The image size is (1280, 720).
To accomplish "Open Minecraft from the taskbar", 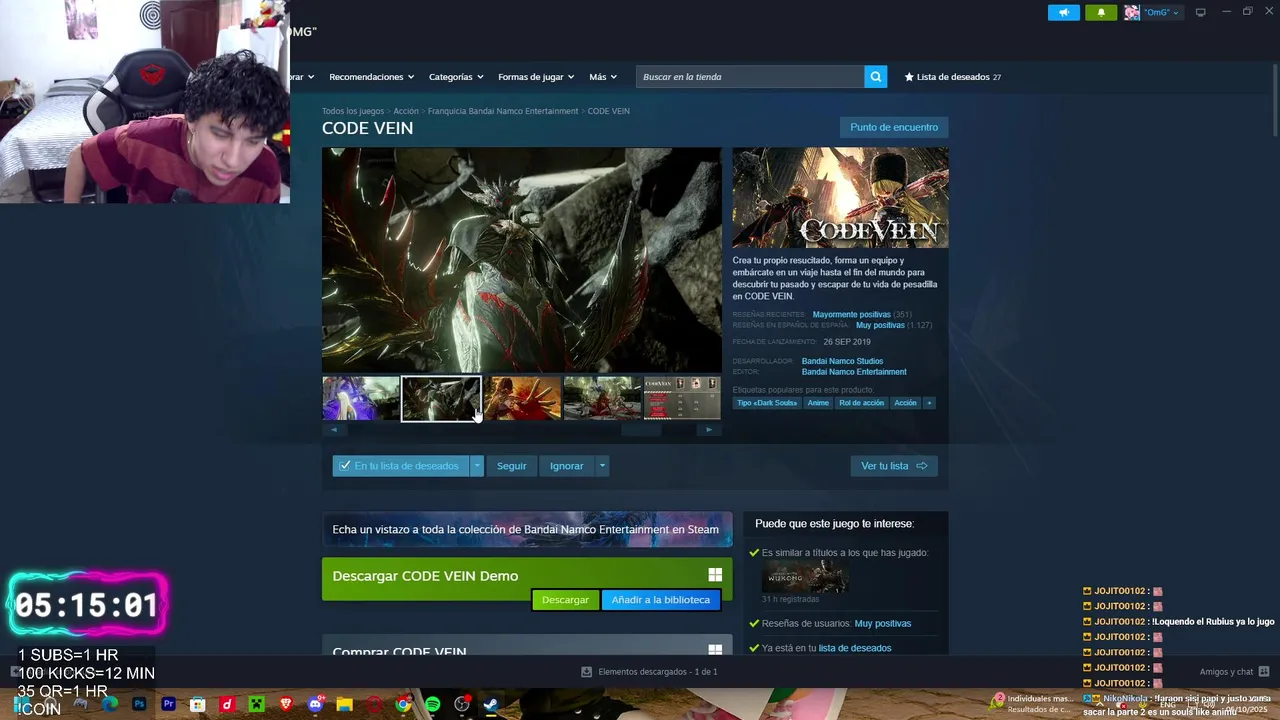I will [x=256, y=704].
